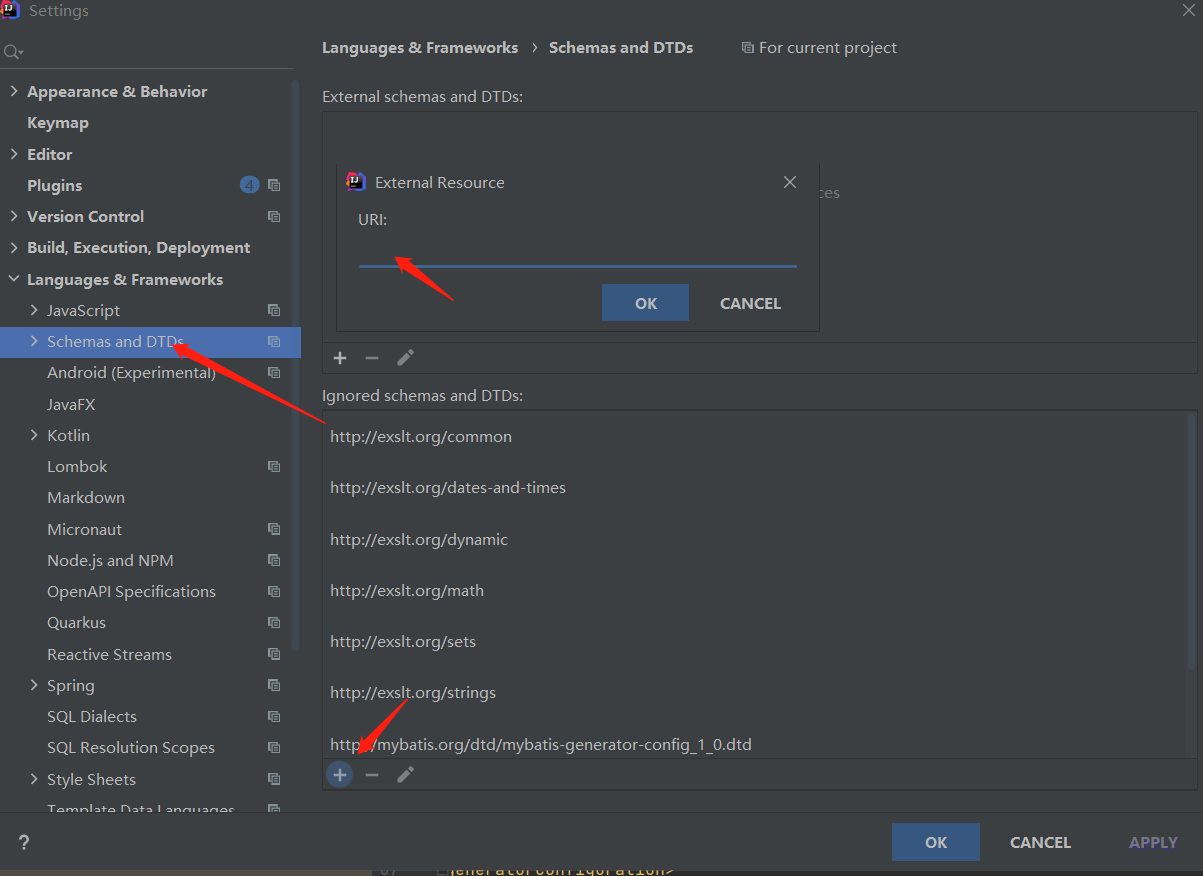Expand the Editor section

click(14, 154)
